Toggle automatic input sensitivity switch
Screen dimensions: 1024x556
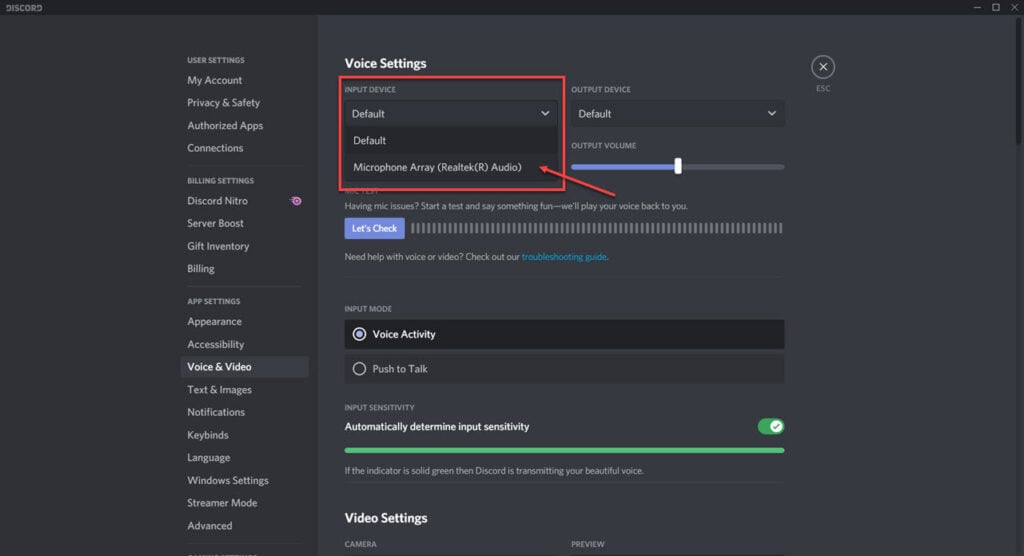pyautogui.click(x=771, y=427)
